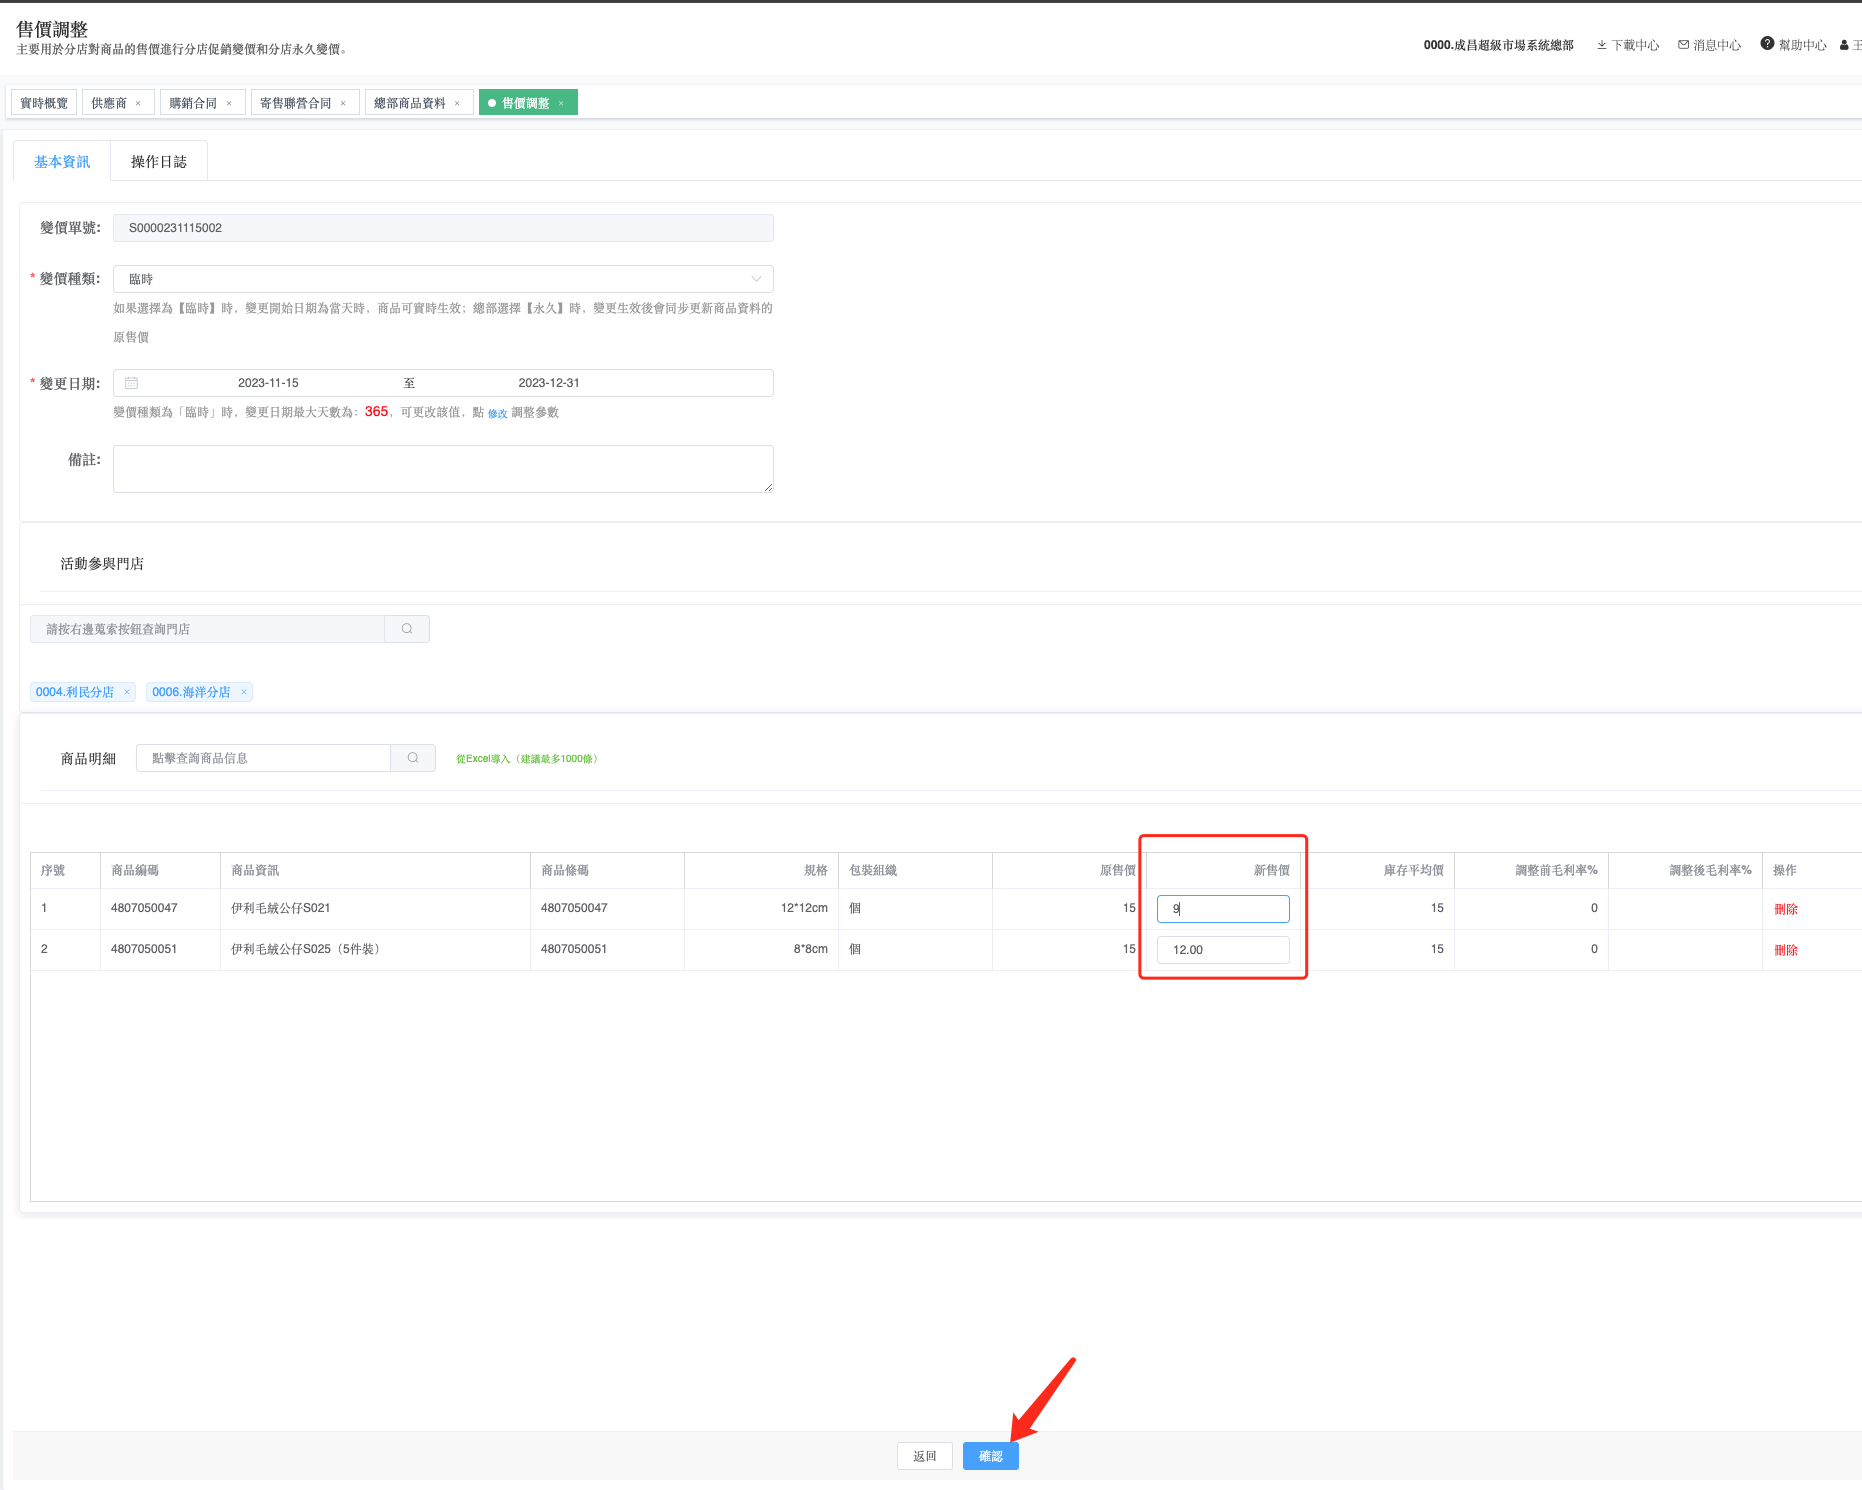Click the new price field showing 12.00
The image size is (1862, 1490).
pos(1222,950)
